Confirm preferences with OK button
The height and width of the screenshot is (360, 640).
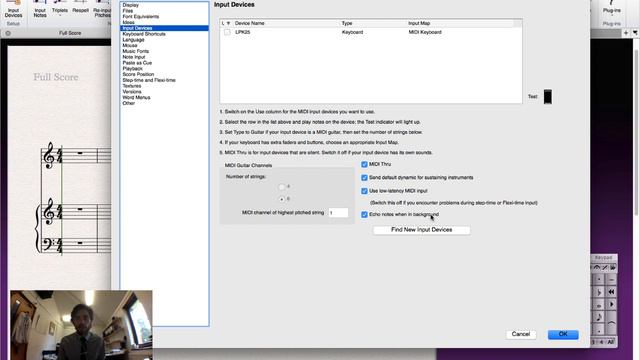[563, 334]
